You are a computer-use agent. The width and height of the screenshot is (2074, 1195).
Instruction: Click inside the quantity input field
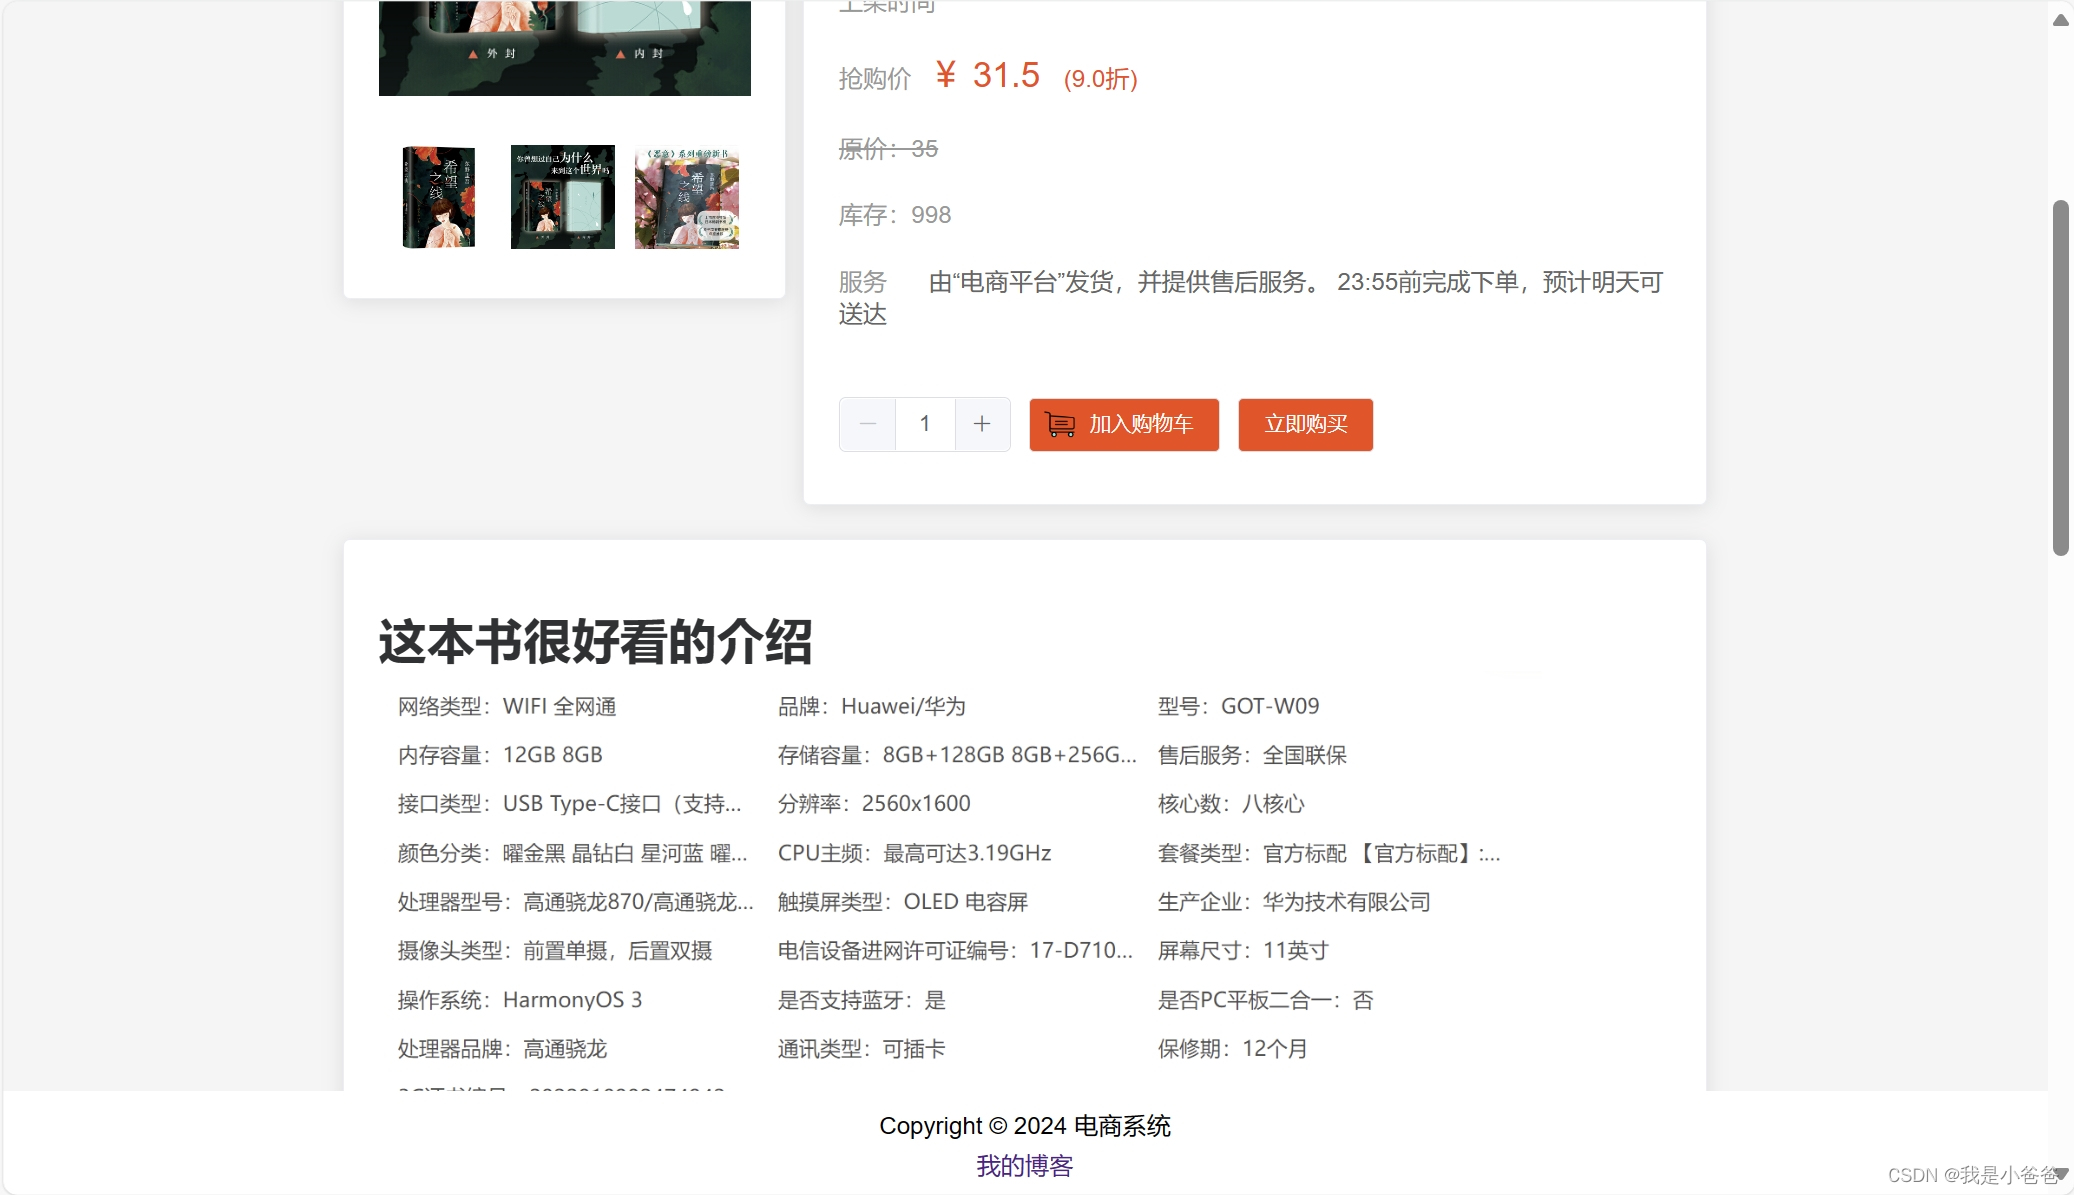click(x=925, y=423)
